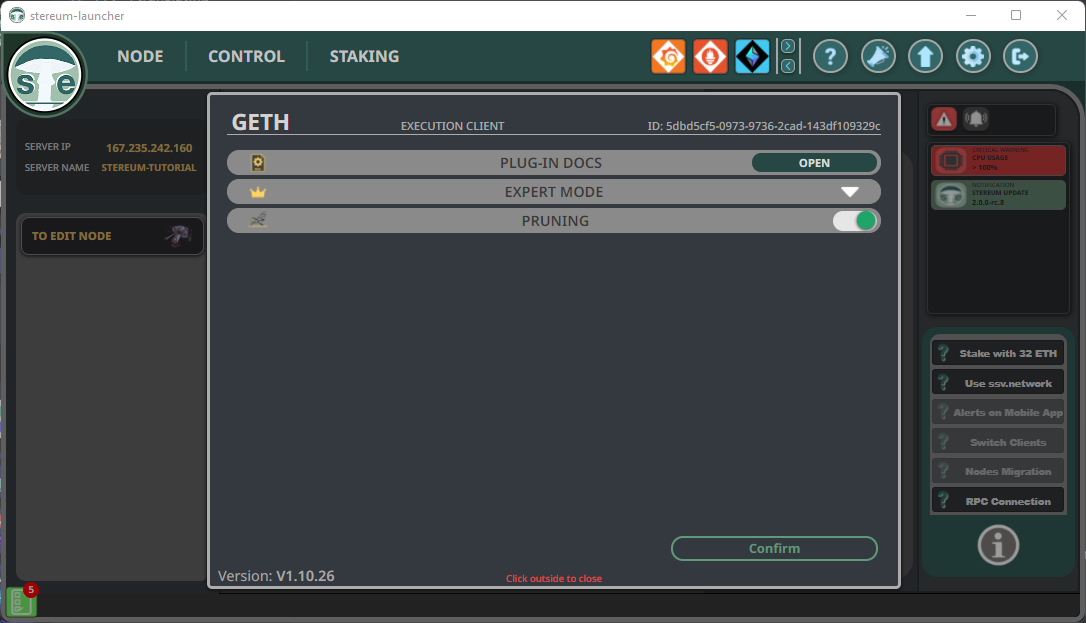Click the GETH title heading

260,123
